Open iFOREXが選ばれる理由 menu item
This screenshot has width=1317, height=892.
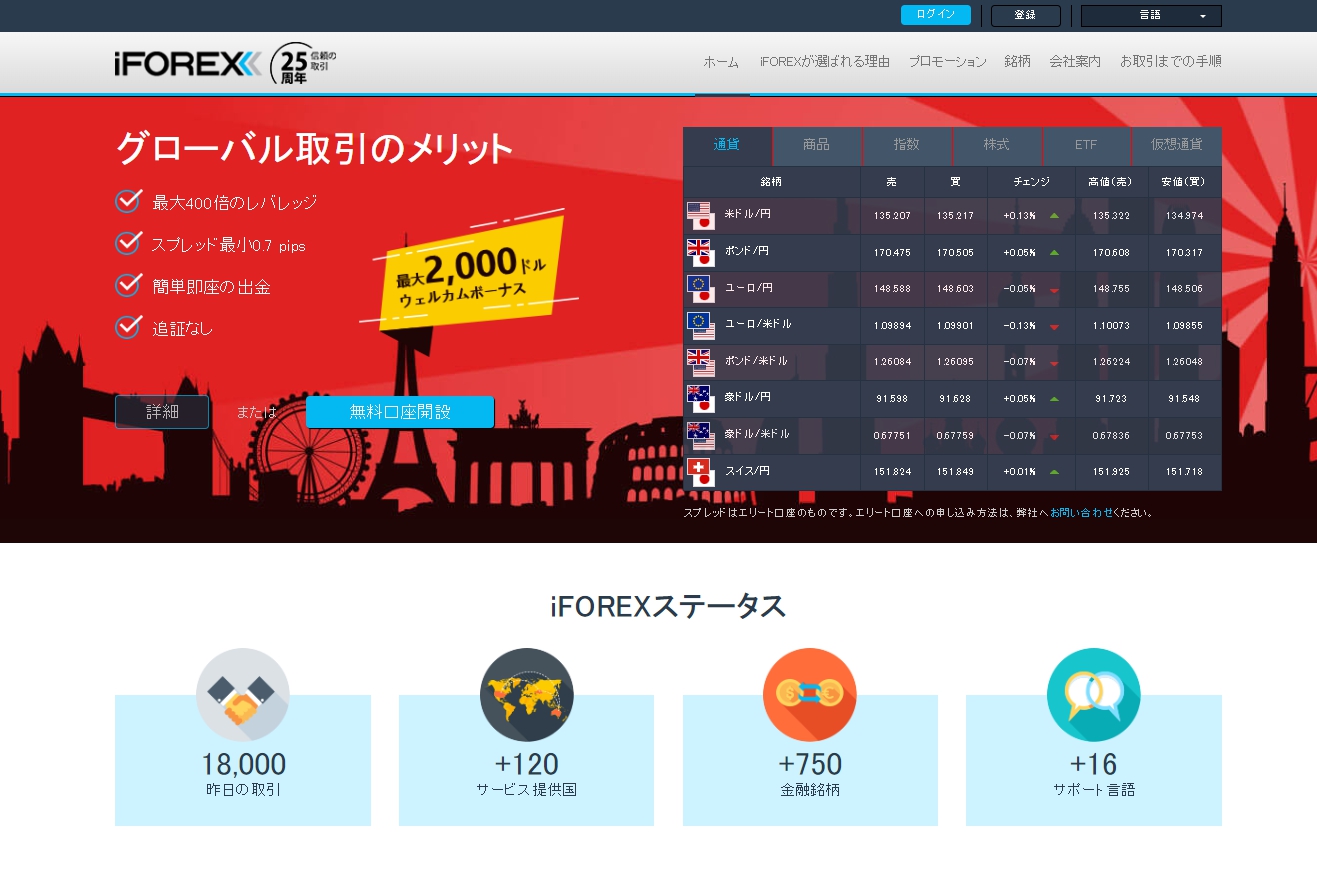pyautogui.click(x=824, y=62)
